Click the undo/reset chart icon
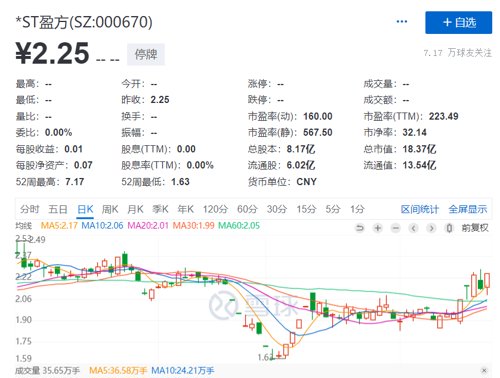The width and height of the screenshot is (500, 378). (x=360, y=228)
